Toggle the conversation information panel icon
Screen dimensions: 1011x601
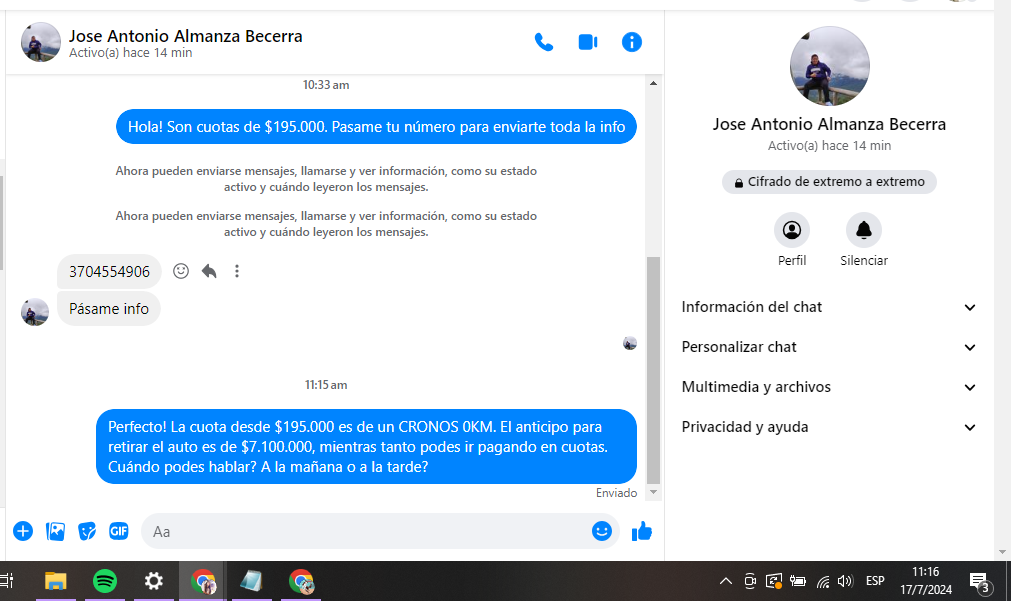point(632,42)
